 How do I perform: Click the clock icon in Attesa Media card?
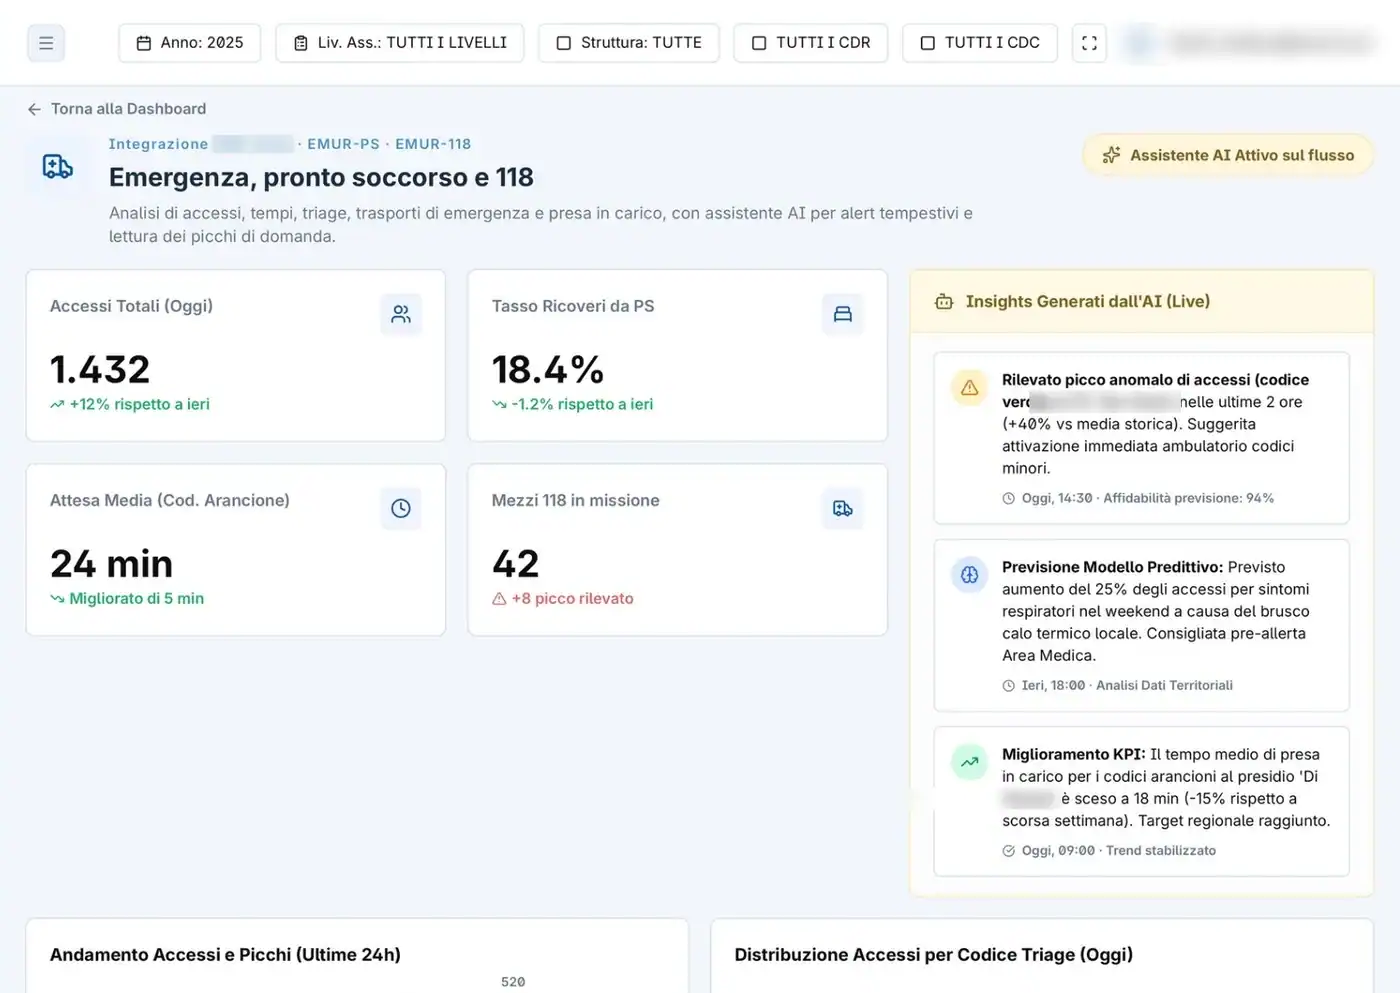tap(401, 508)
